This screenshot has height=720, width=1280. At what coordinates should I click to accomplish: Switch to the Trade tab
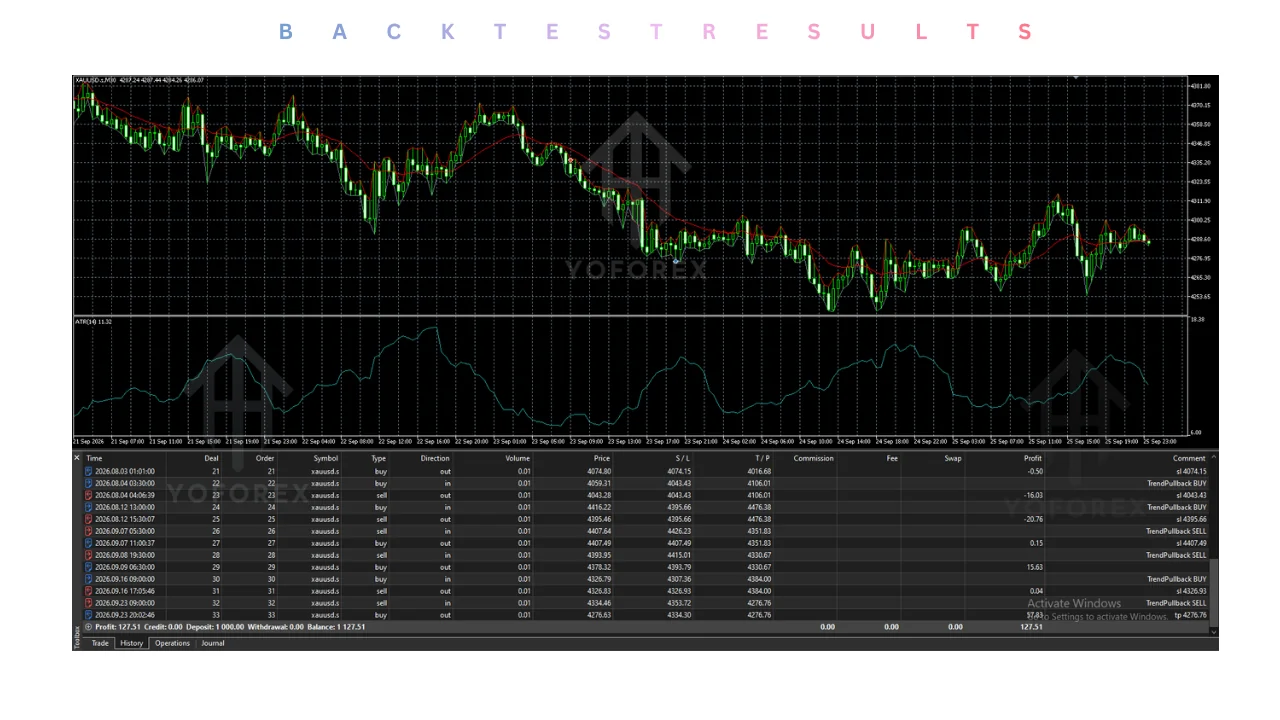click(x=100, y=643)
